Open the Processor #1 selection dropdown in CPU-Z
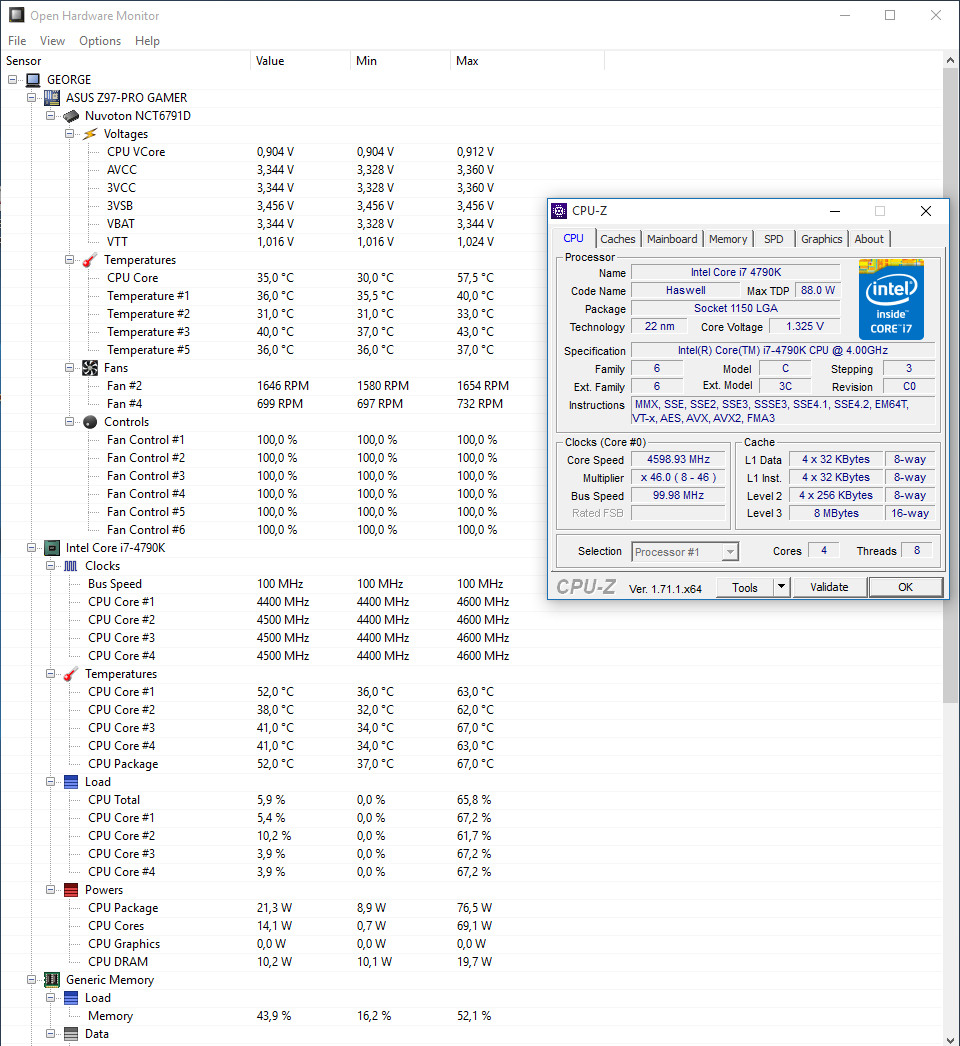960x1046 pixels. pyautogui.click(x=731, y=552)
